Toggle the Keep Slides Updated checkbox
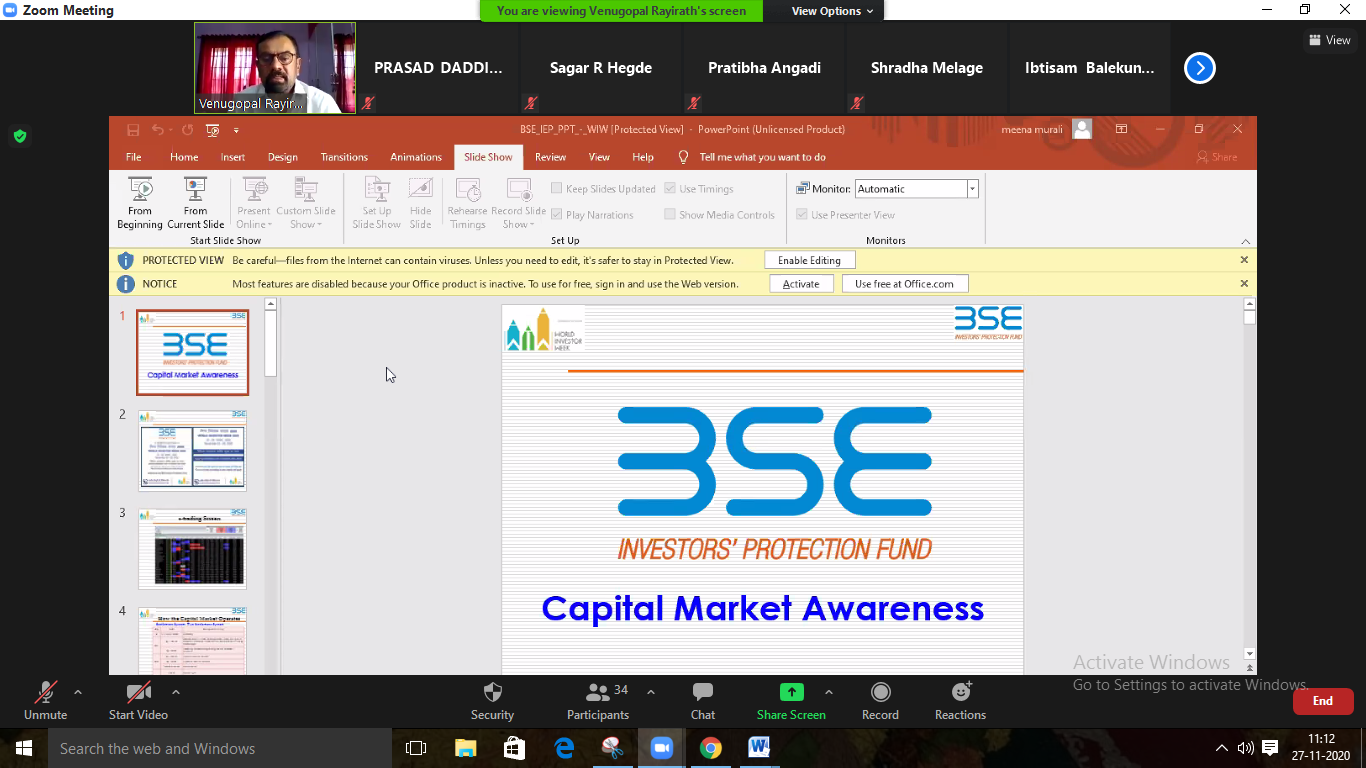Viewport: 1366px width, 768px height. 556,189
